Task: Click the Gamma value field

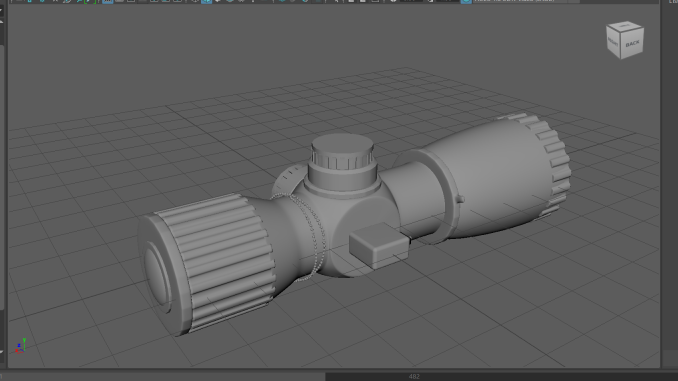Action: (447, 1)
